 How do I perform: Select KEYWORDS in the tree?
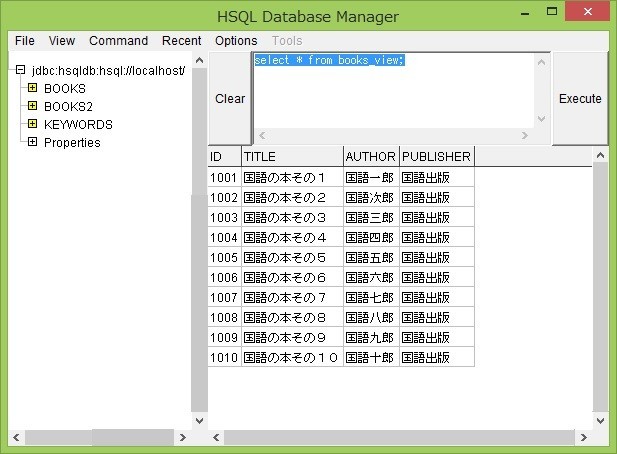point(78,125)
